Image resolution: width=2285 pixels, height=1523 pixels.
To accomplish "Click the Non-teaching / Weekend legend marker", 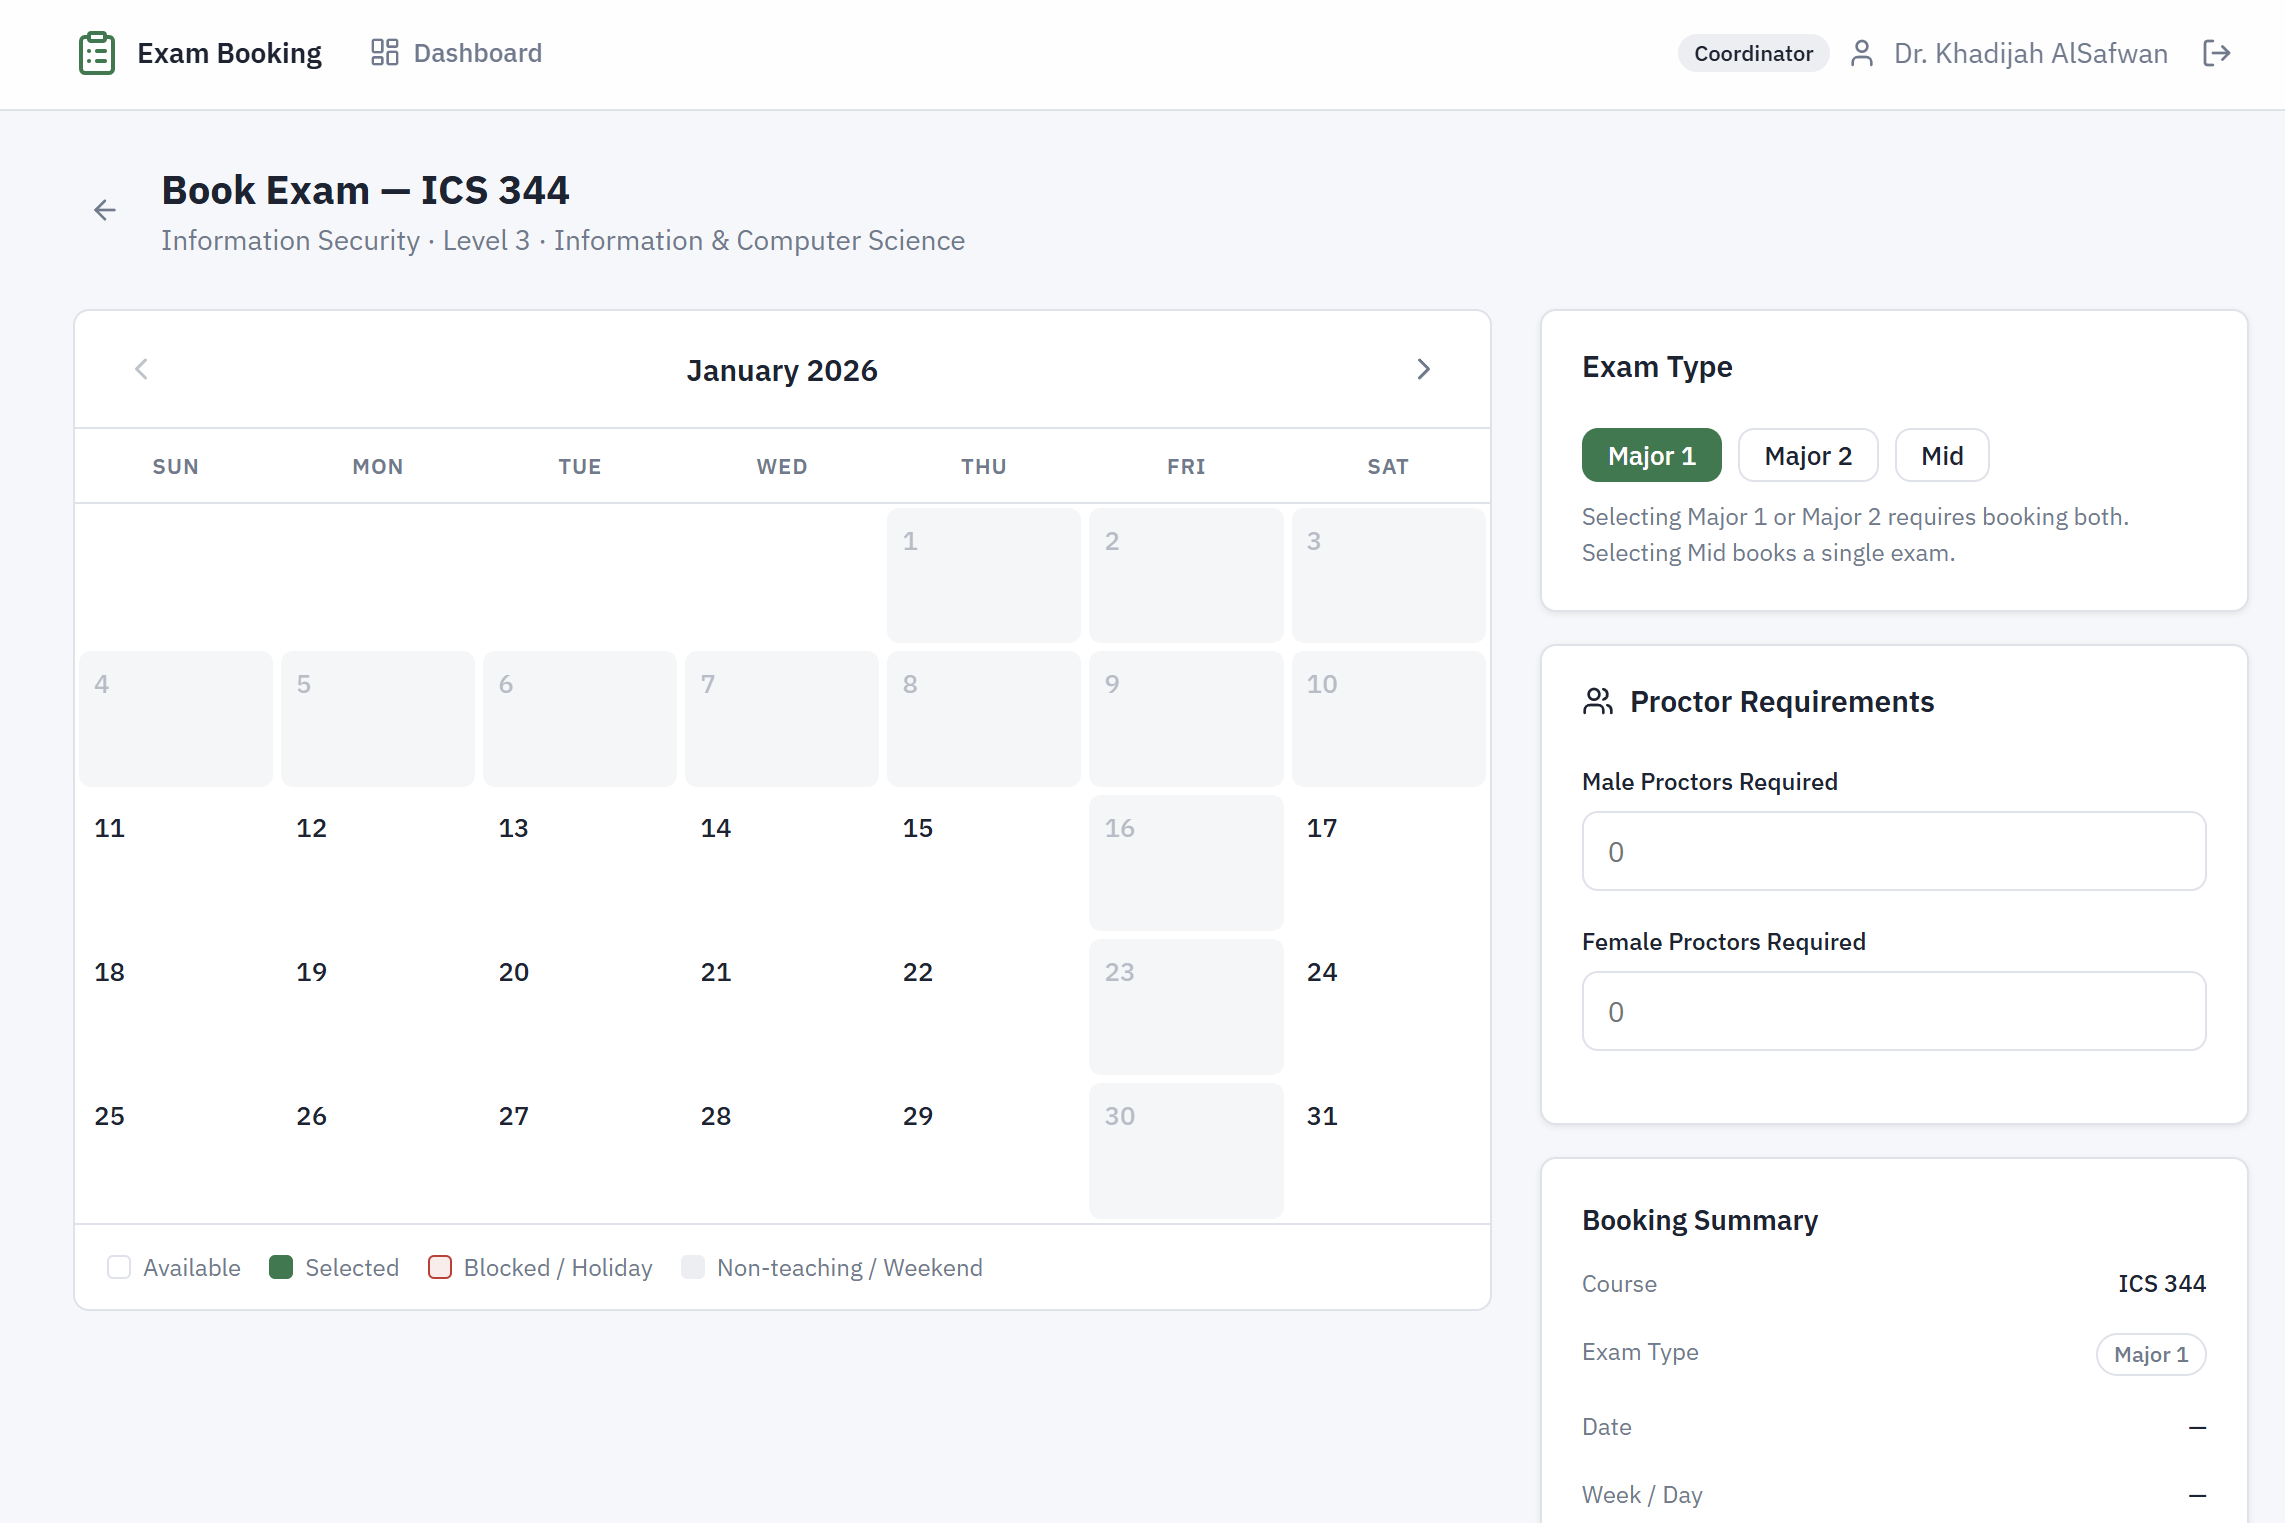I will [x=693, y=1267].
